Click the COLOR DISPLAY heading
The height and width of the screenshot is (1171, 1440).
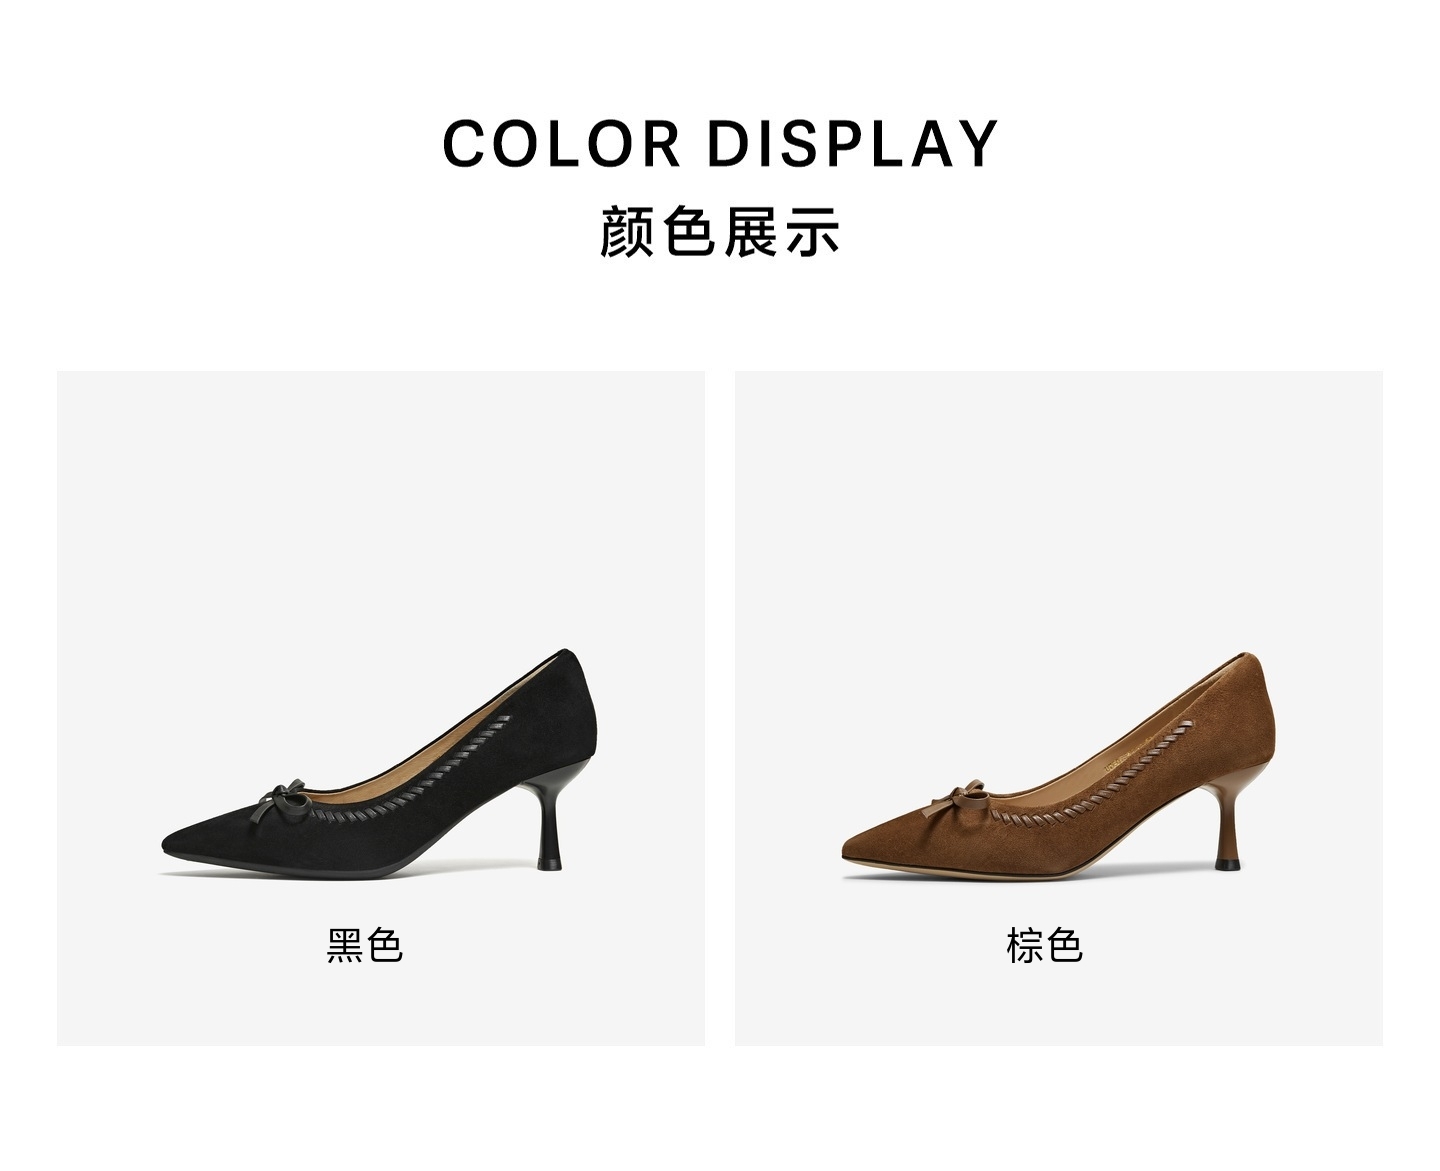click(720, 143)
